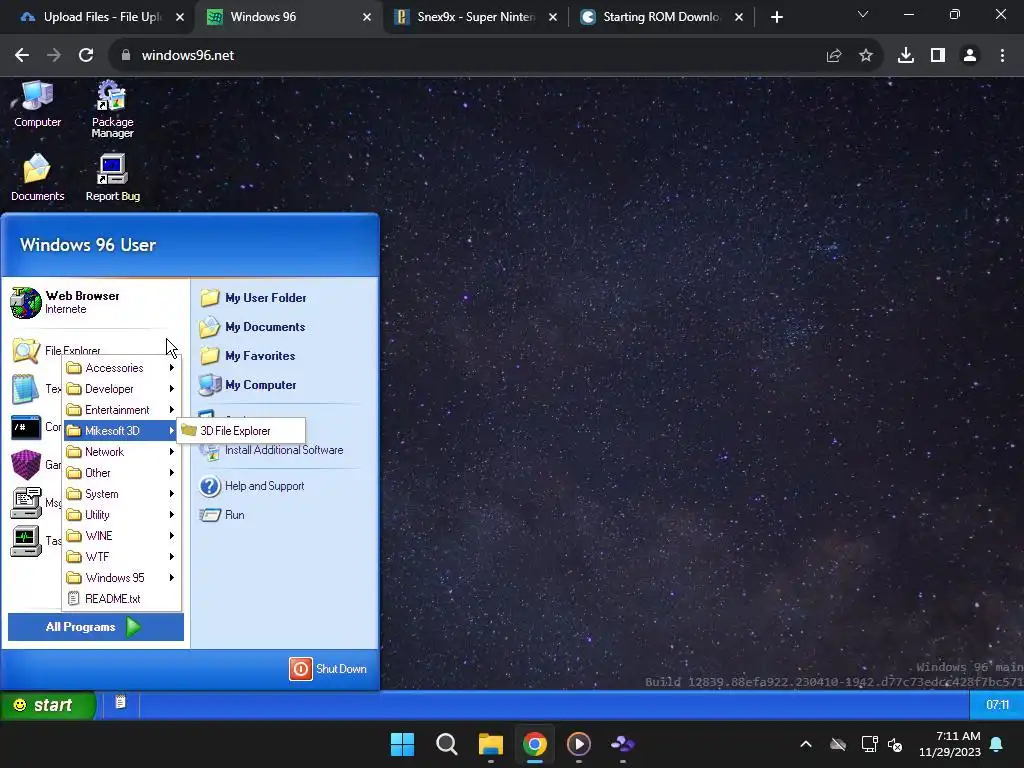Viewport: 1024px width, 768px height.
Task: Click Install Additional Software
Action: tap(272, 451)
